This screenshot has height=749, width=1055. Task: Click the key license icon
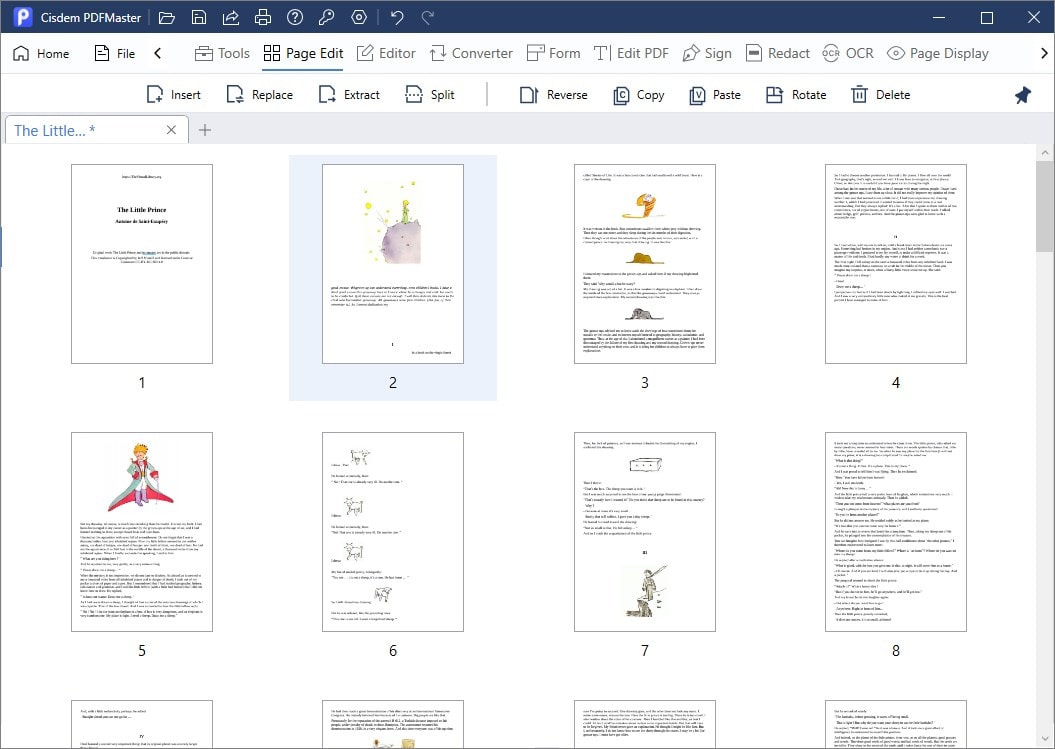tap(326, 17)
